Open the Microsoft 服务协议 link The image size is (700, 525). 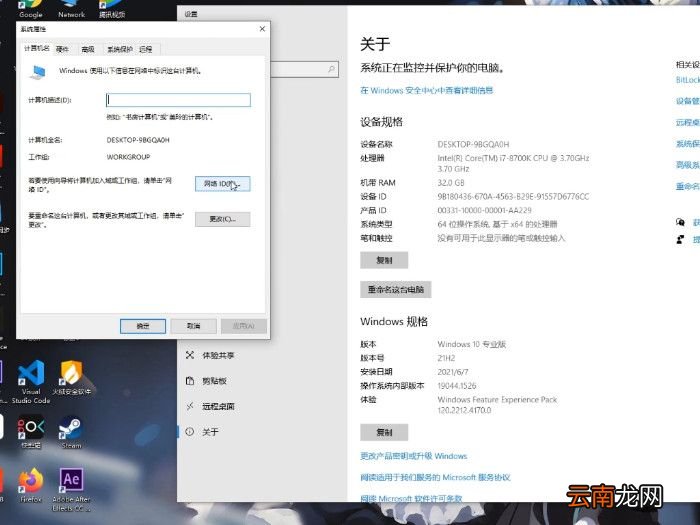pyautogui.click(x=435, y=477)
